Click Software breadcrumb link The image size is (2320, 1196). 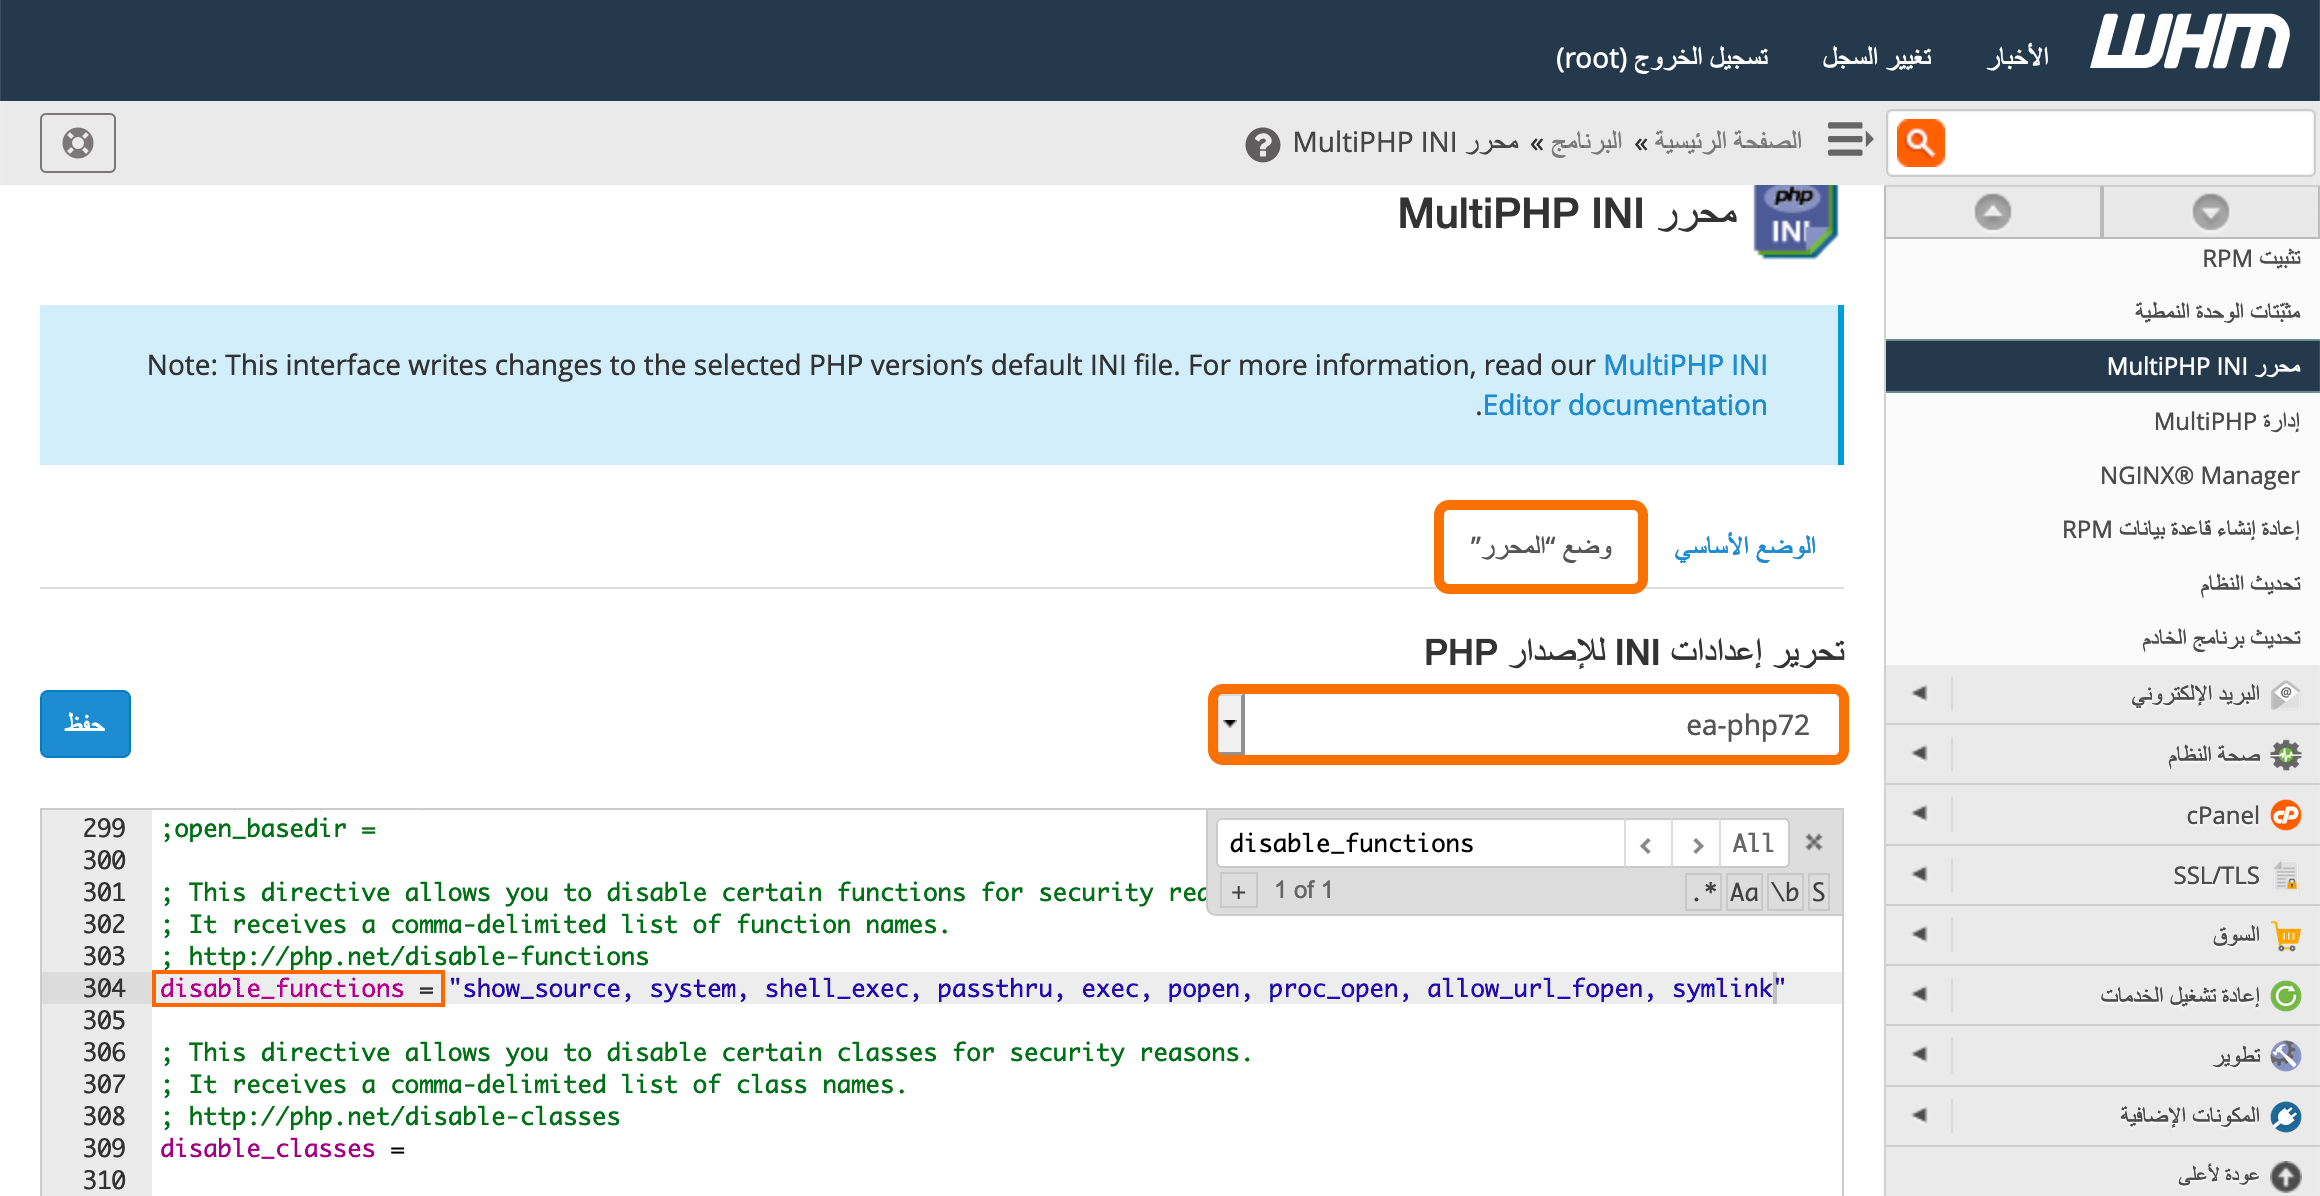coord(1586,142)
